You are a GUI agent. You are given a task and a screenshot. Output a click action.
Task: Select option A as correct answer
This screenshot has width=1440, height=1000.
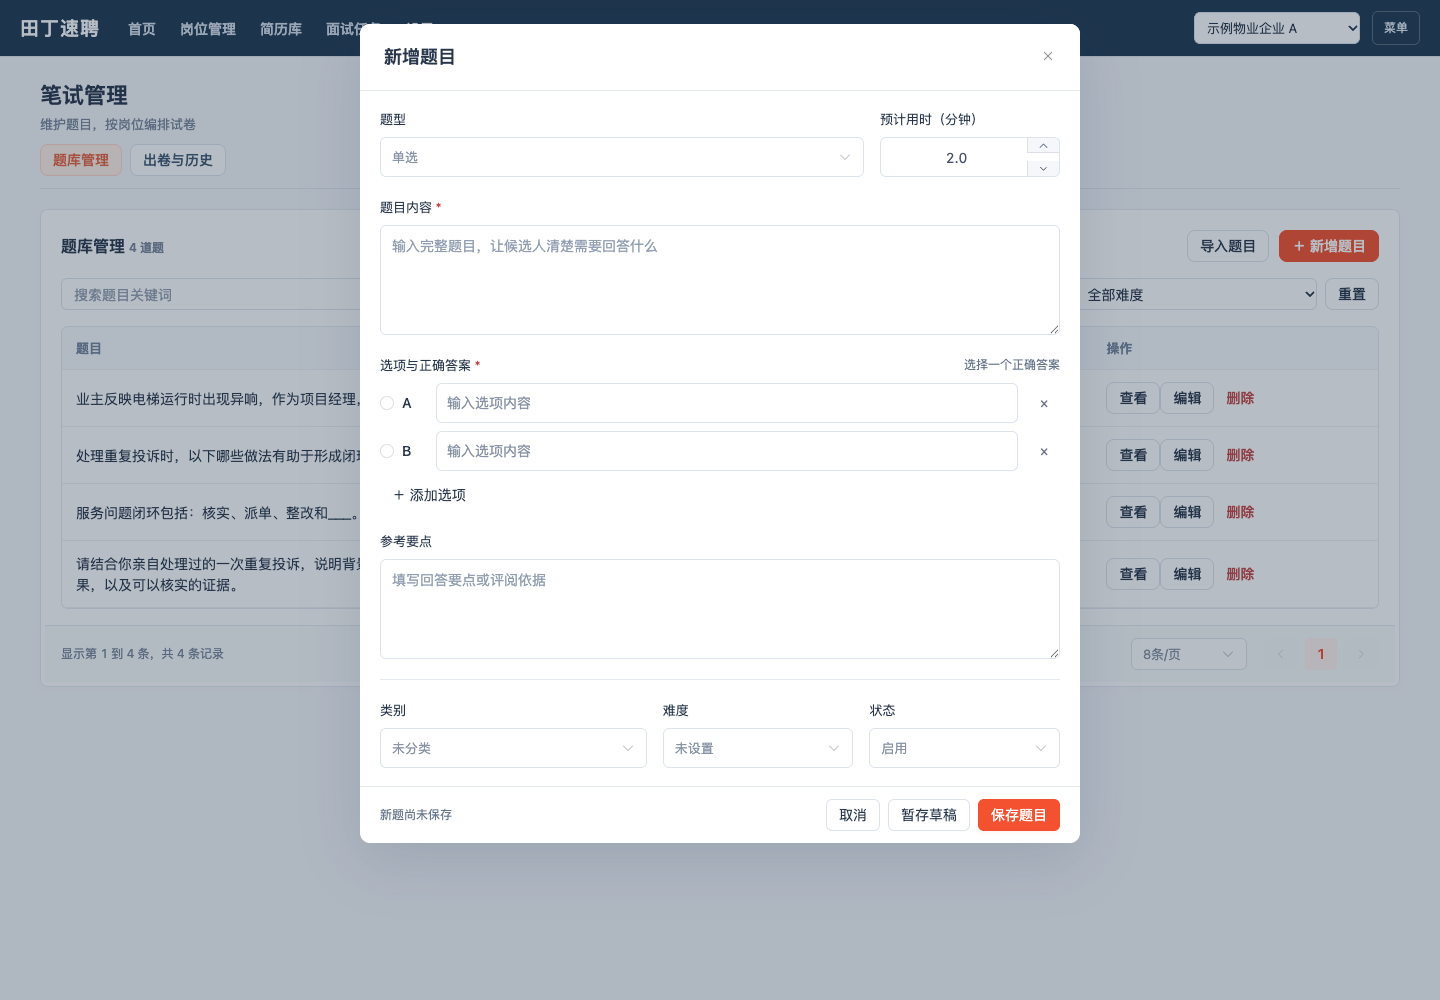[x=387, y=403]
